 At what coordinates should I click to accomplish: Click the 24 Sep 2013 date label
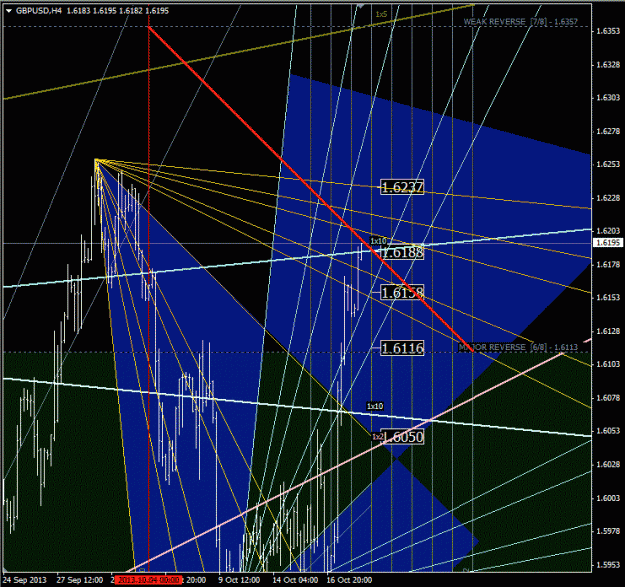pyautogui.click(x=25, y=580)
